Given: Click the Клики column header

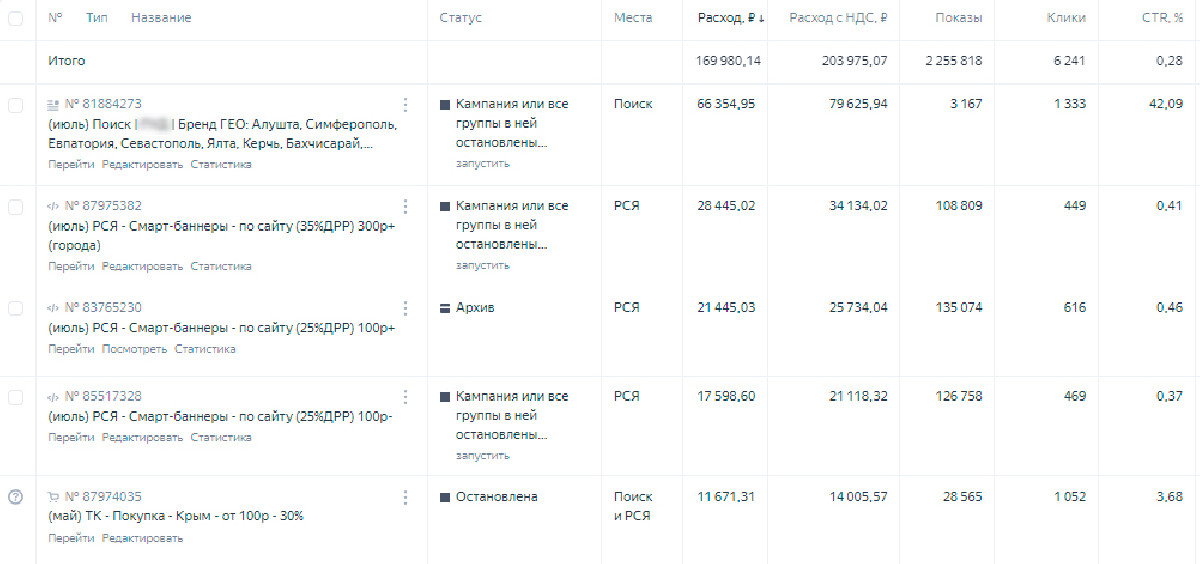Looking at the screenshot, I should [1066, 18].
